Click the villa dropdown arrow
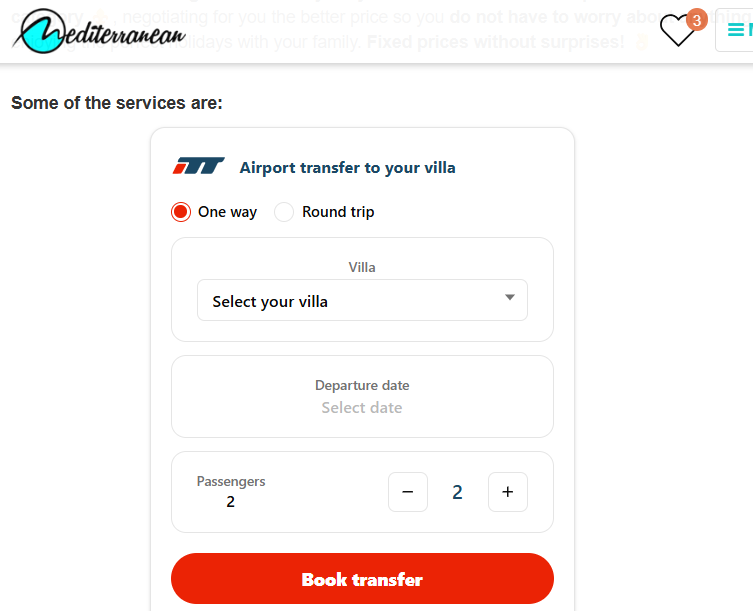Screen dimensions: 753x611 pos(510,297)
